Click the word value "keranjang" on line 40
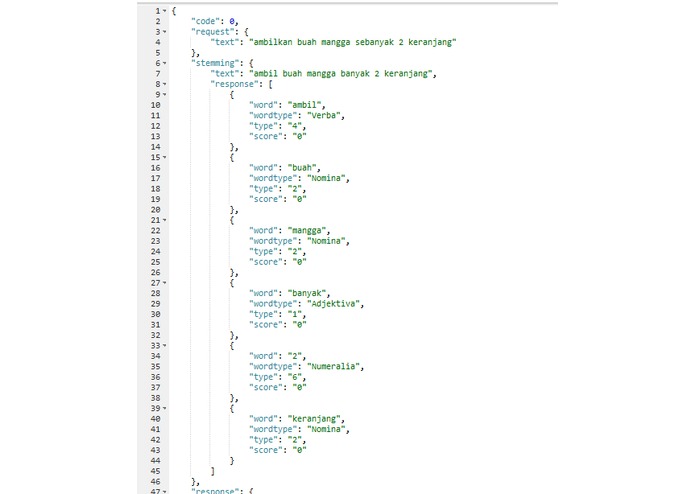The width and height of the screenshot is (695, 494). click(x=314, y=419)
